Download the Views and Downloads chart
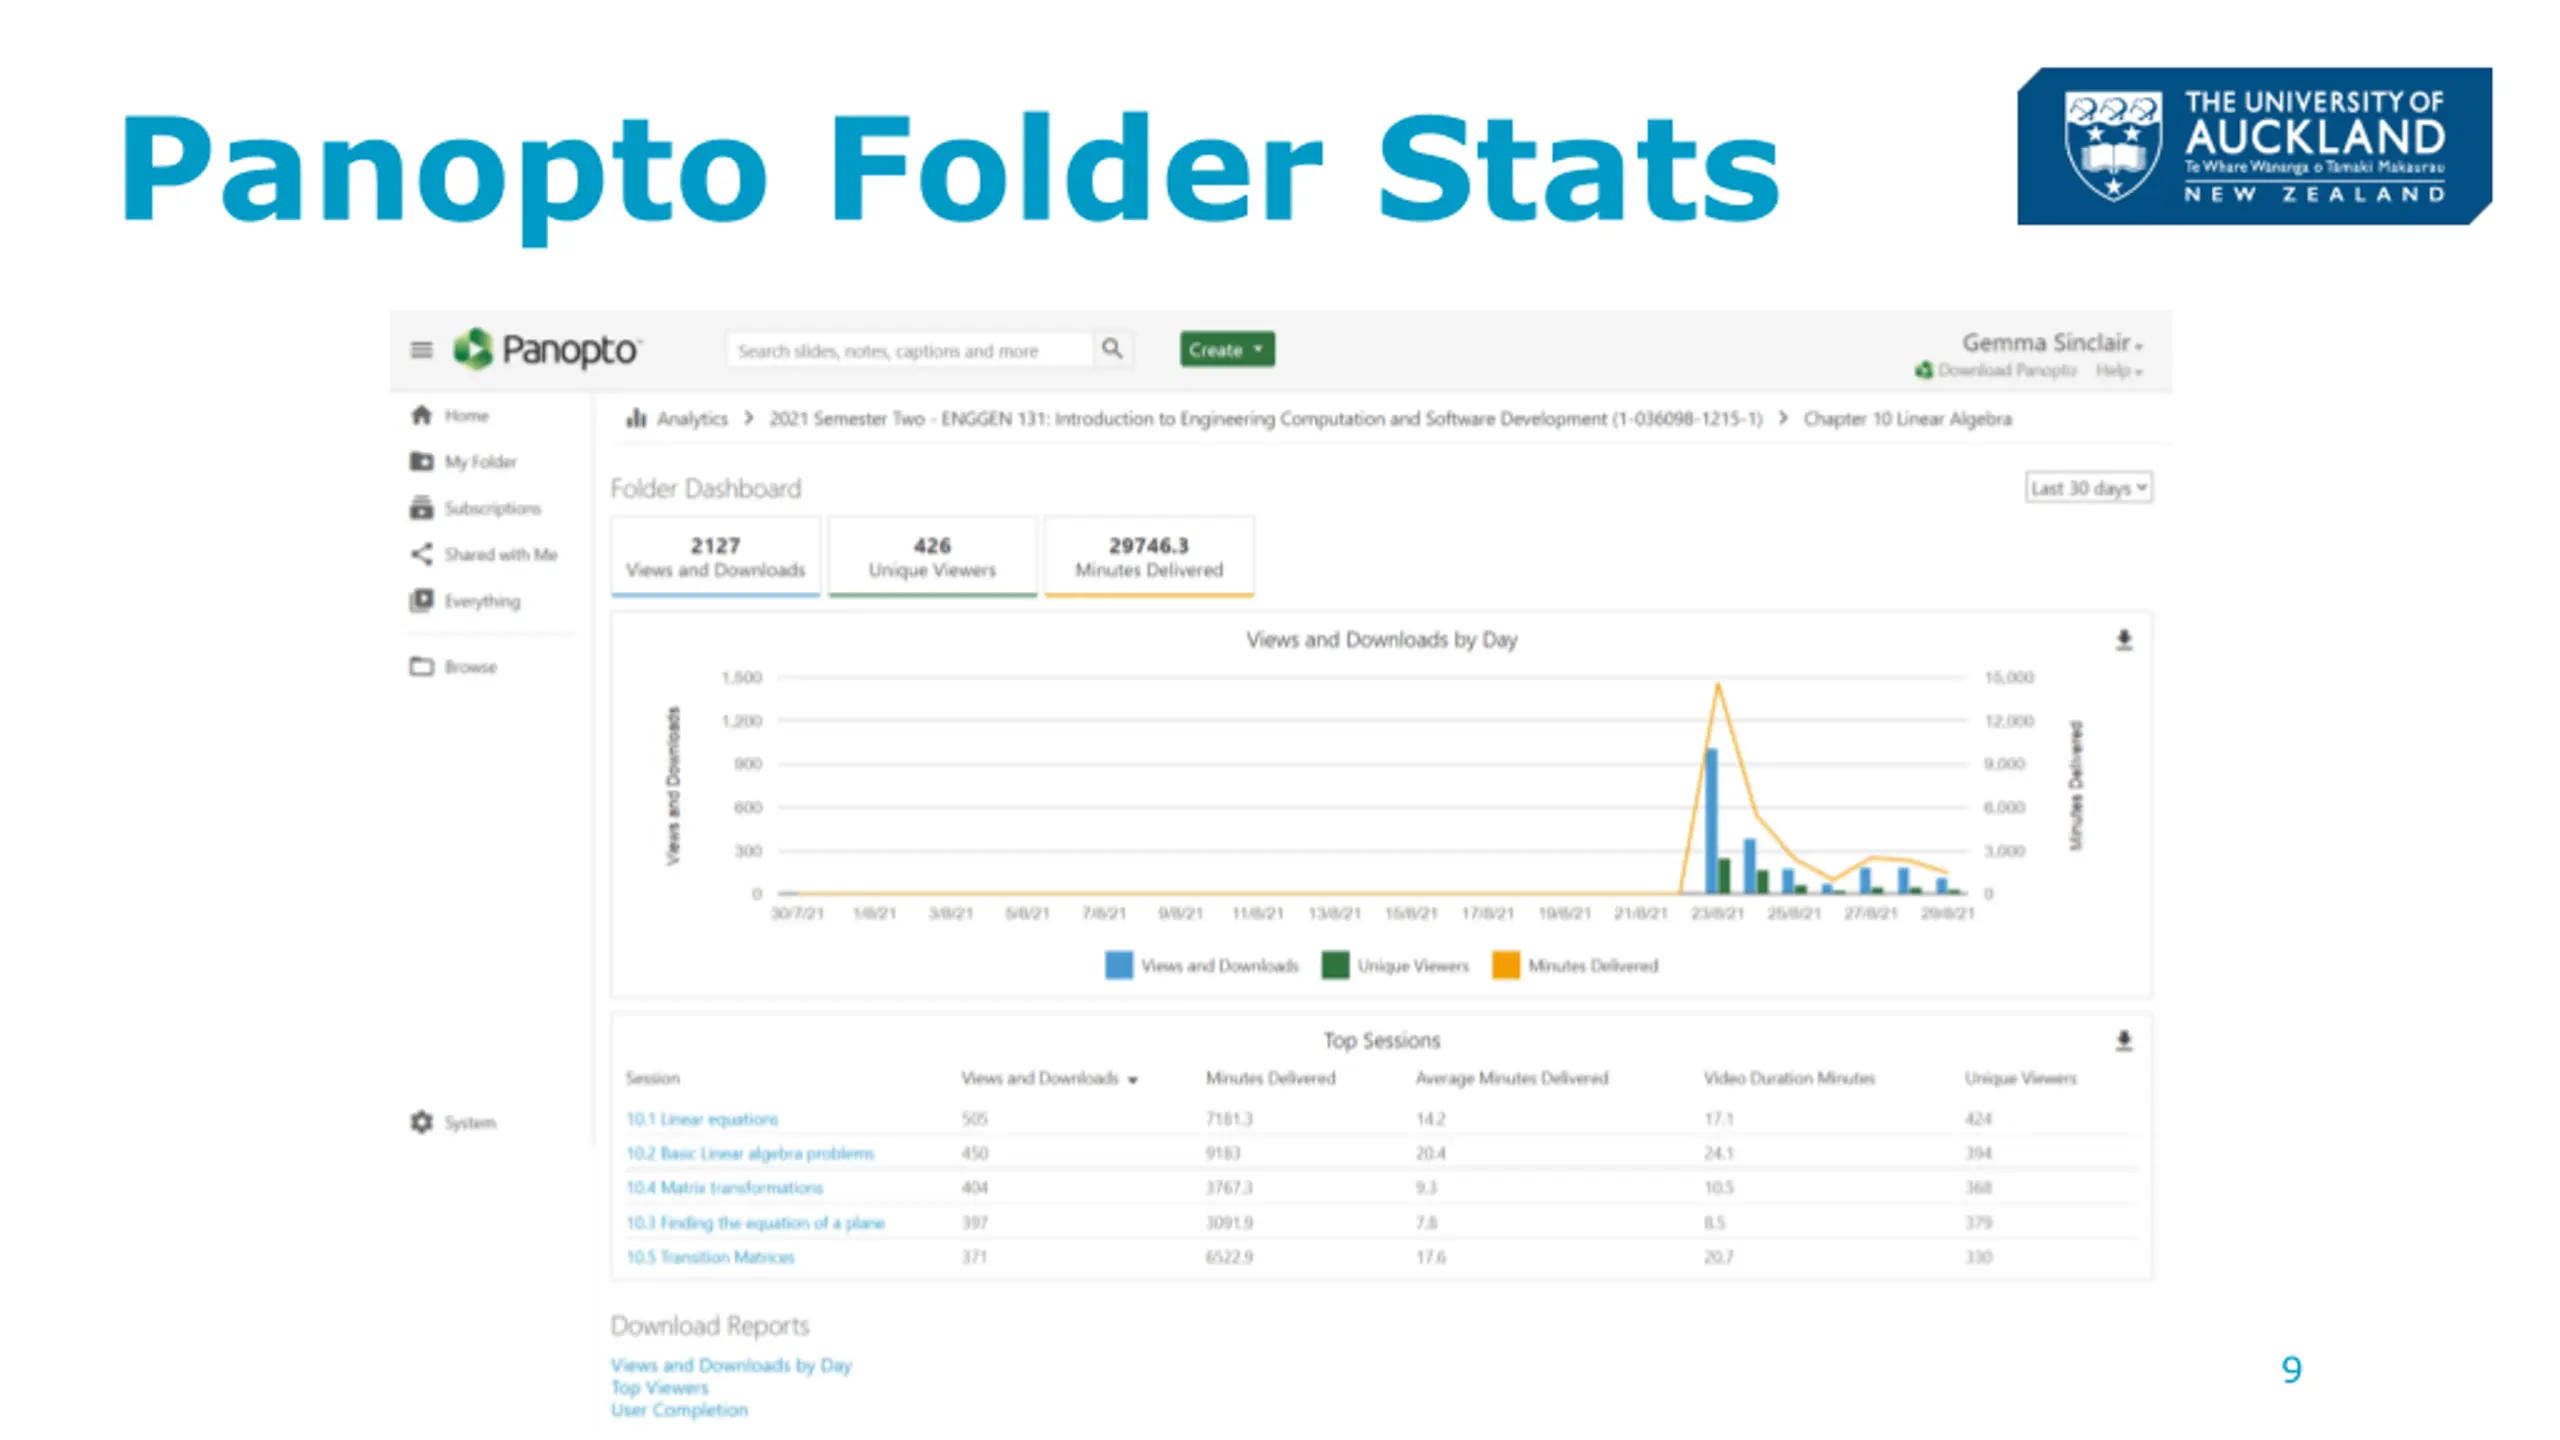Viewport: 2560px width, 1440px height. (2124, 640)
